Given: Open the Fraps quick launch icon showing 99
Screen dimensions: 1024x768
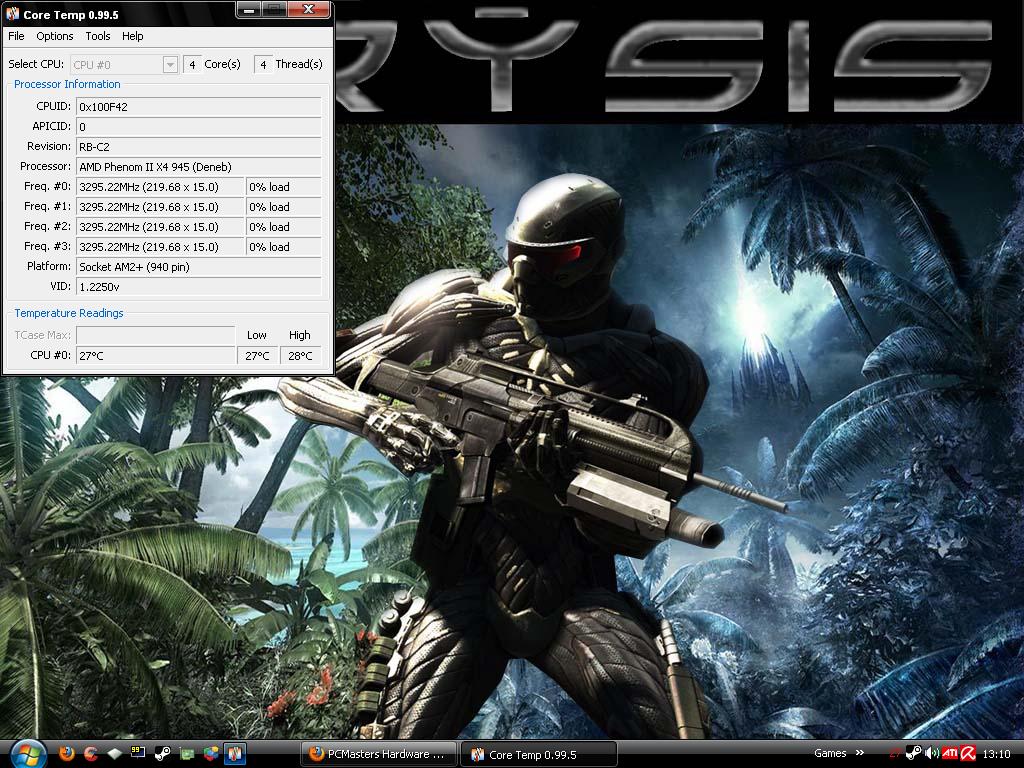Looking at the screenshot, I should (x=138, y=753).
